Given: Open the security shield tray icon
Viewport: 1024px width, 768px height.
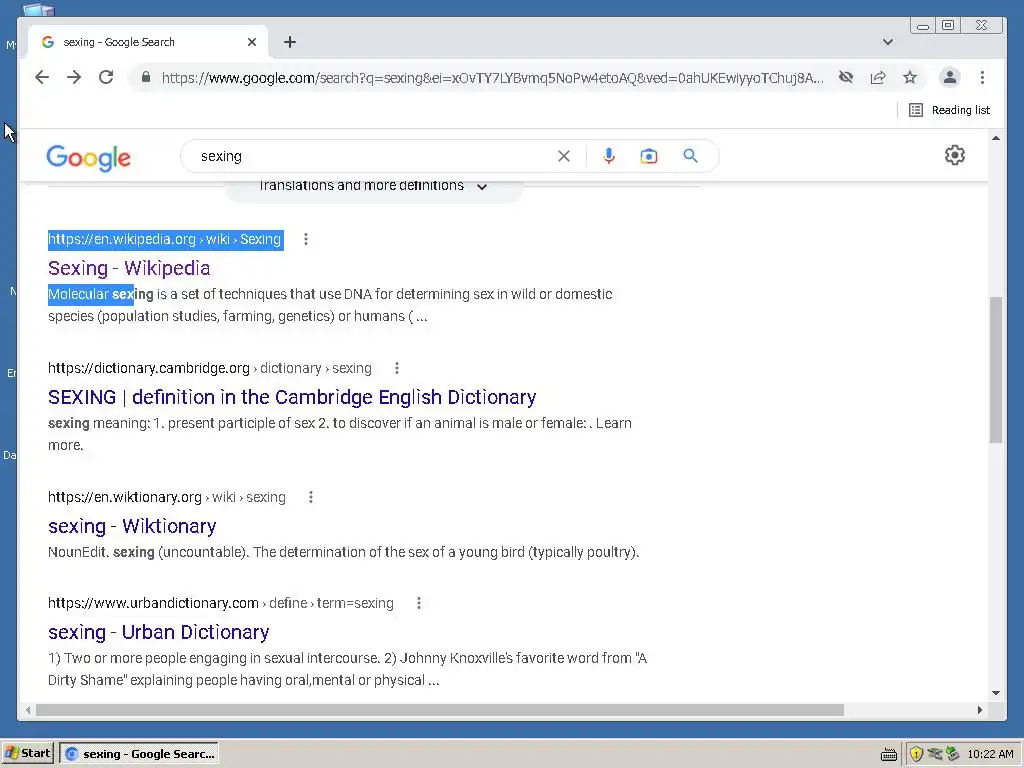Looking at the screenshot, I should pyautogui.click(x=916, y=754).
